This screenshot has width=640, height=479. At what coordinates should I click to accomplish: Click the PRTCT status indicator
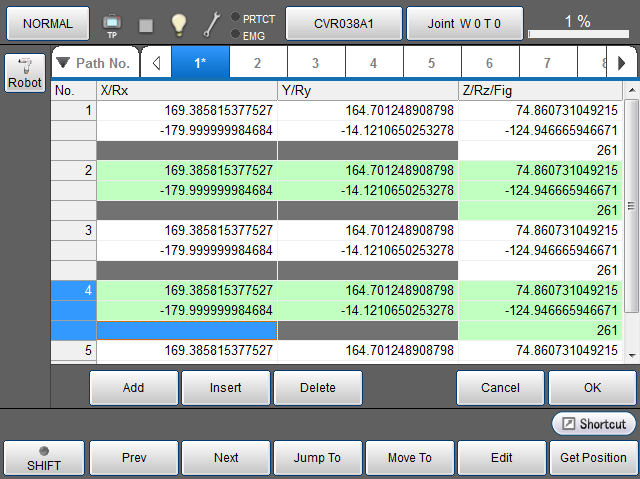click(x=254, y=16)
